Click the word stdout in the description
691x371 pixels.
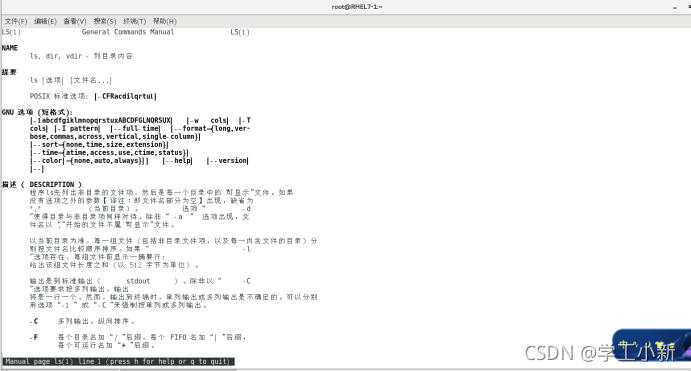click(x=138, y=281)
